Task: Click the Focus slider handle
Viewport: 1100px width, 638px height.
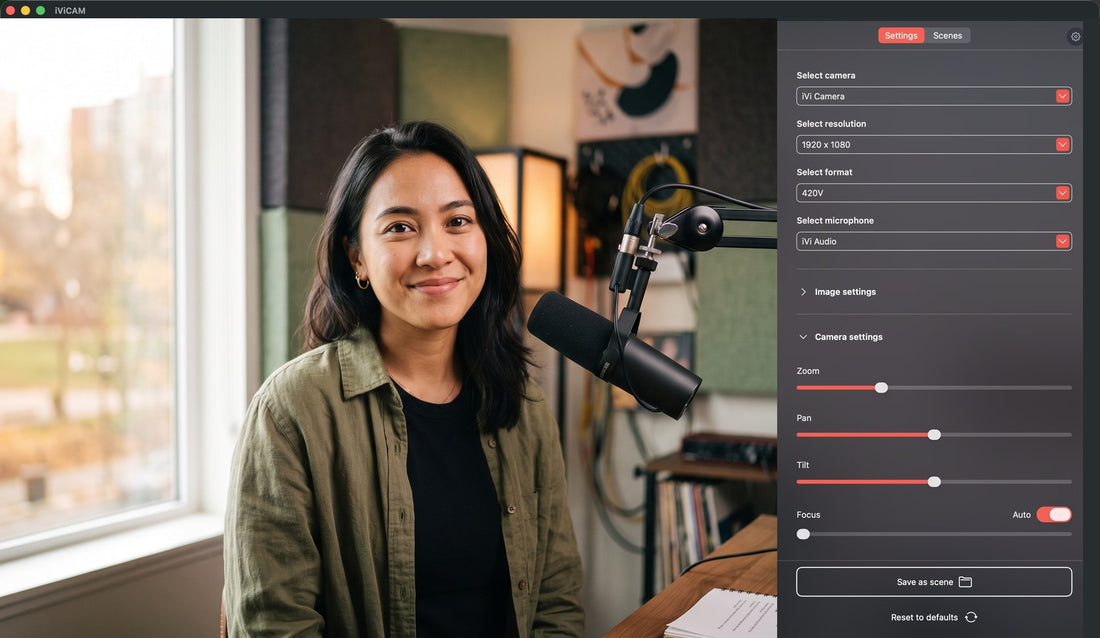Action: pyautogui.click(x=803, y=534)
